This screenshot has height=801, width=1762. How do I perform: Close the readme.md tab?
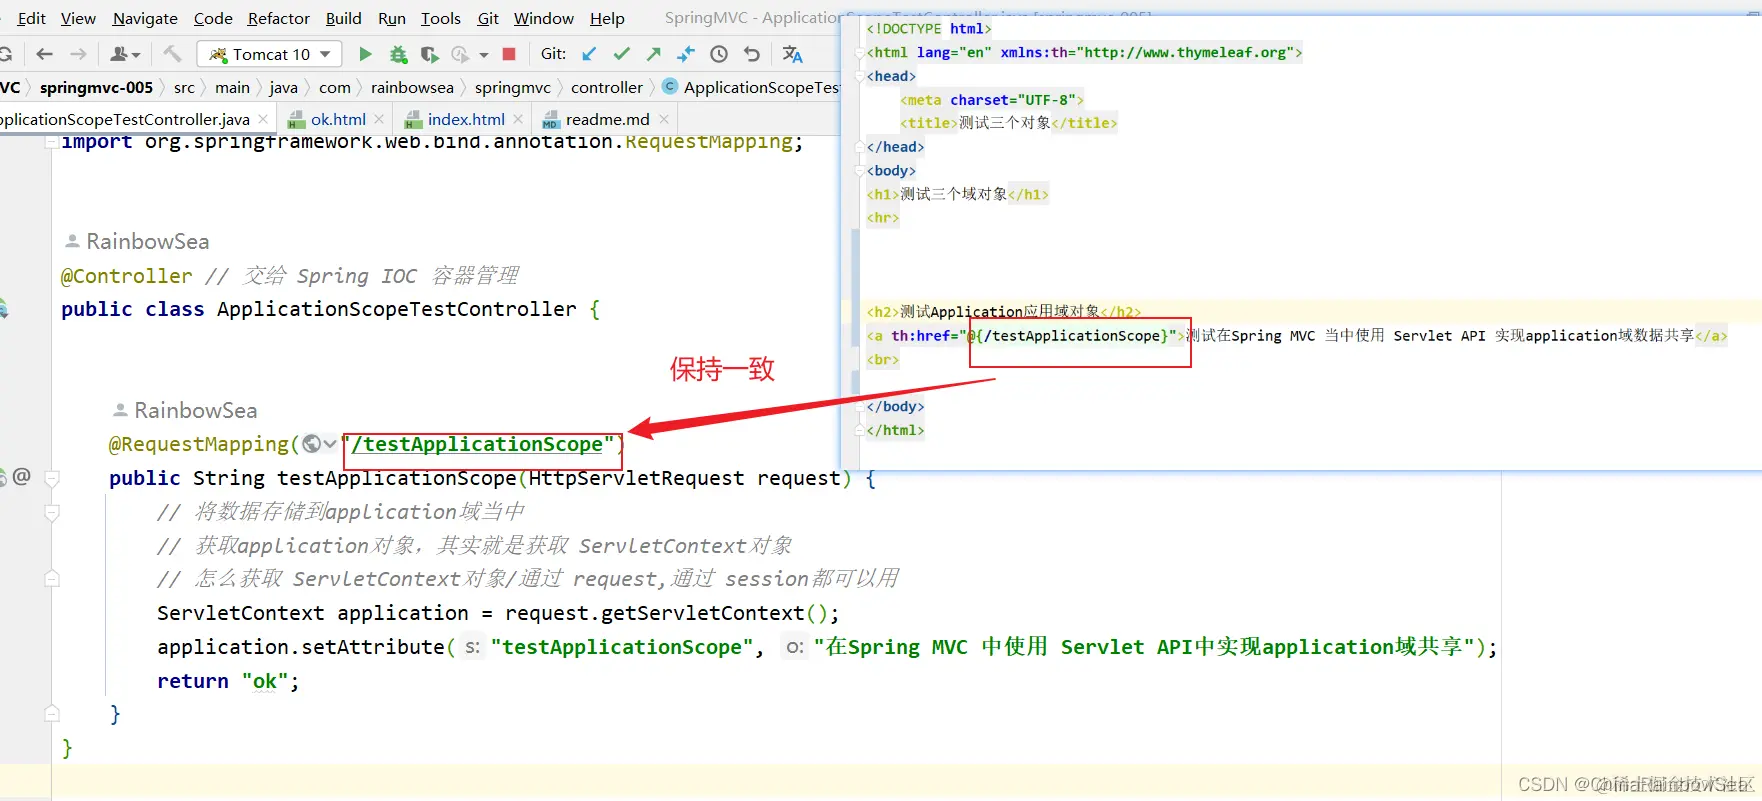[663, 119]
